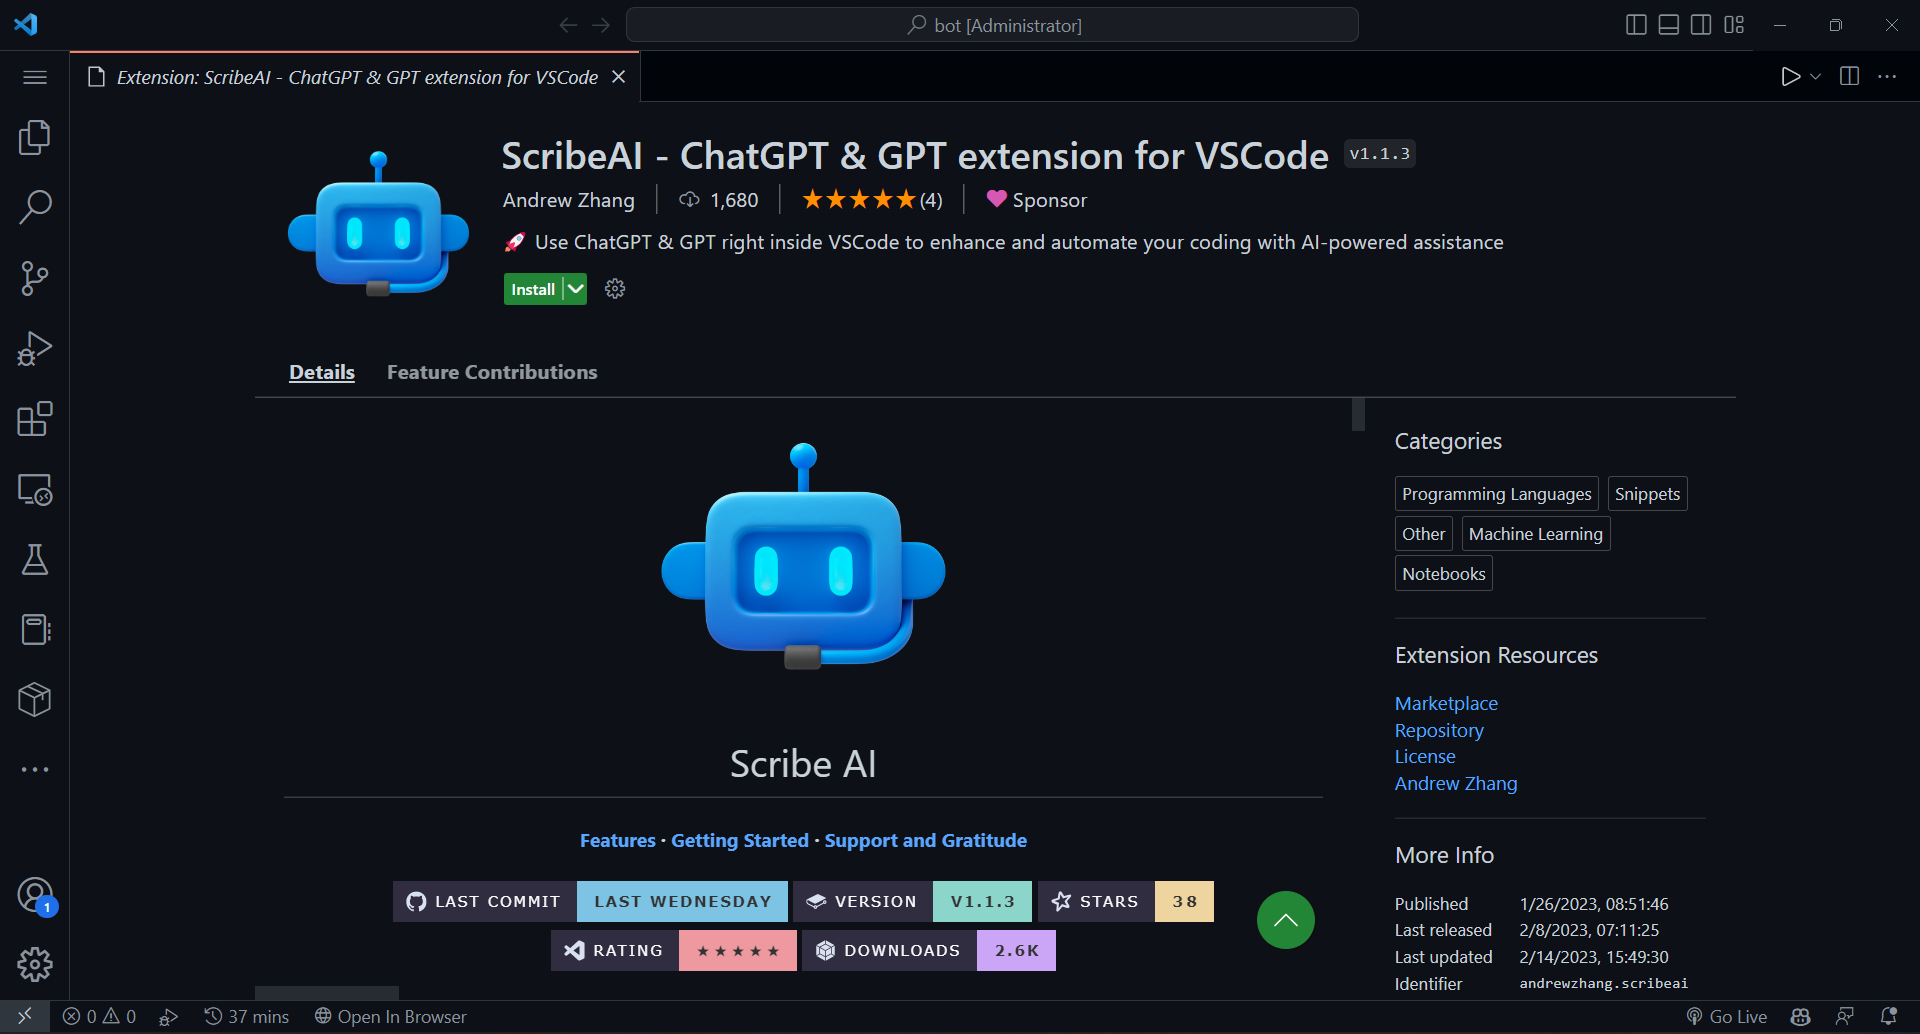The image size is (1920, 1034).
Task: Open remote window status bar button
Action: coord(24,1016)
